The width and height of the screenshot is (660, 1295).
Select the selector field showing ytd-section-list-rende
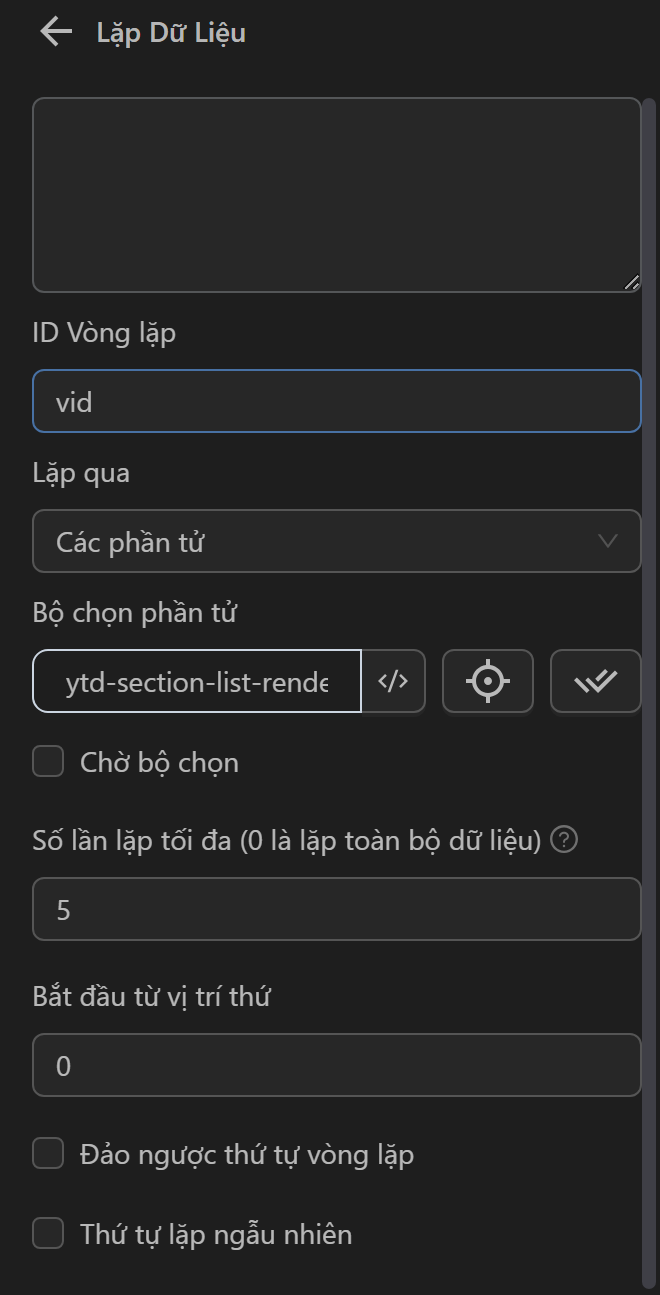click(x=196, y=681)
